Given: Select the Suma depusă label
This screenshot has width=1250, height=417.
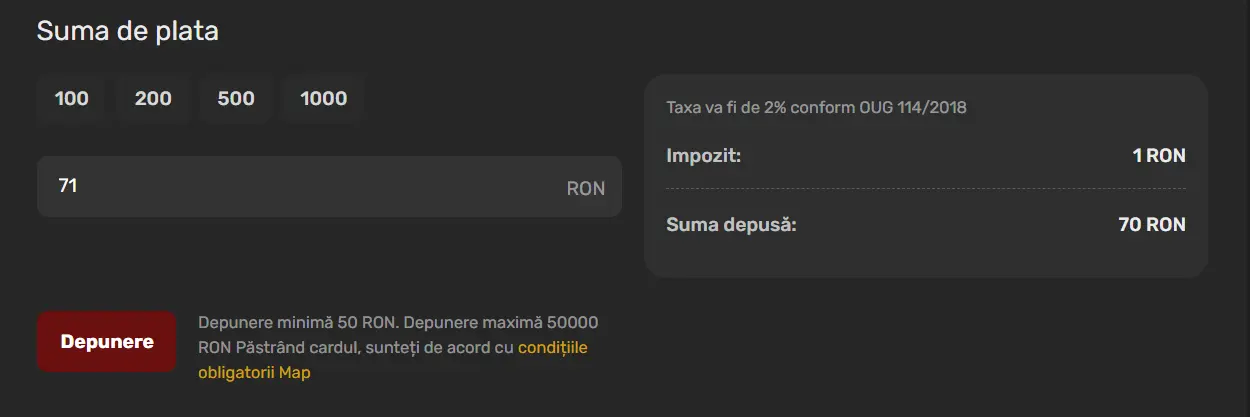Looking at the screenshot, I should [x=731, y=225].
